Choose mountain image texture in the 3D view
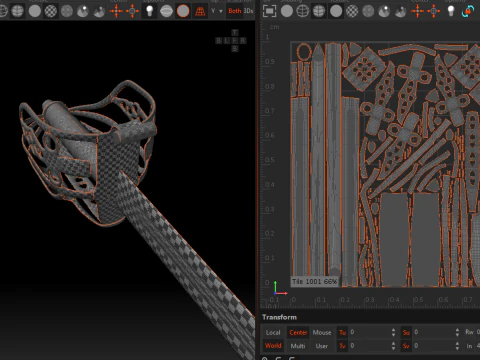Screen dimensions: 480x360 tap(99, 11)
